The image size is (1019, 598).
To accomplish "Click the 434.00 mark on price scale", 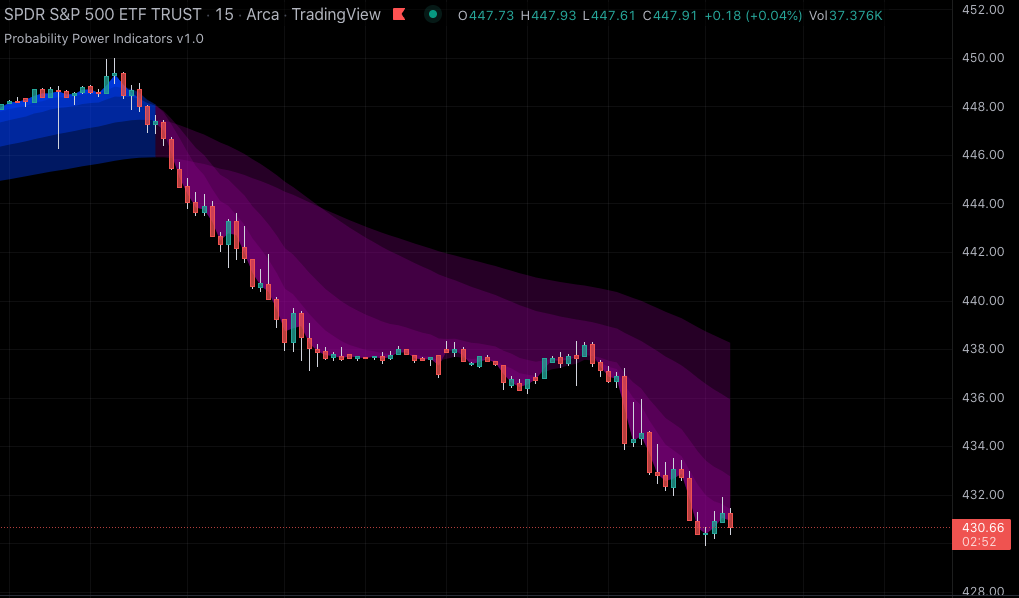I will [982, 445].
